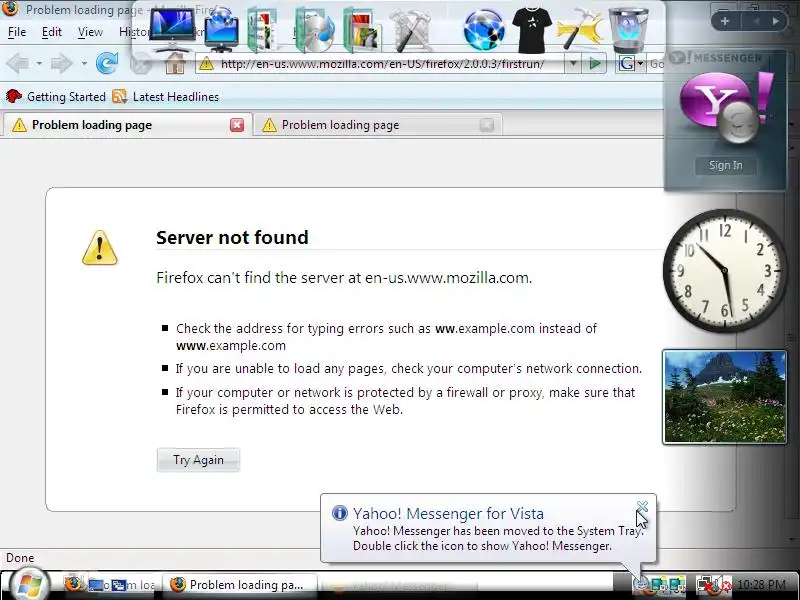800x600 pixels.
Task: Open the music disc folder dock icon
Action: (315, 31)
